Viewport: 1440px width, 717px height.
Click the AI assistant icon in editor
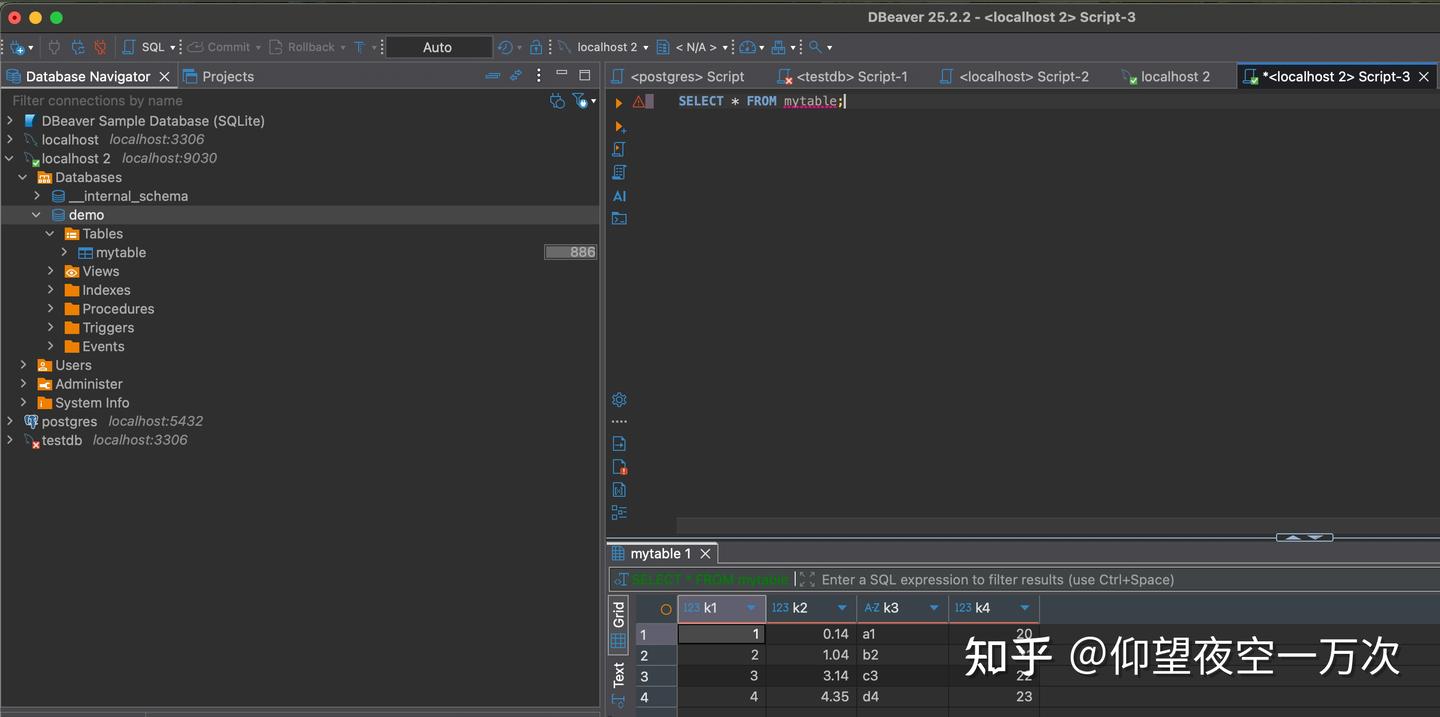tap(619, 196)
